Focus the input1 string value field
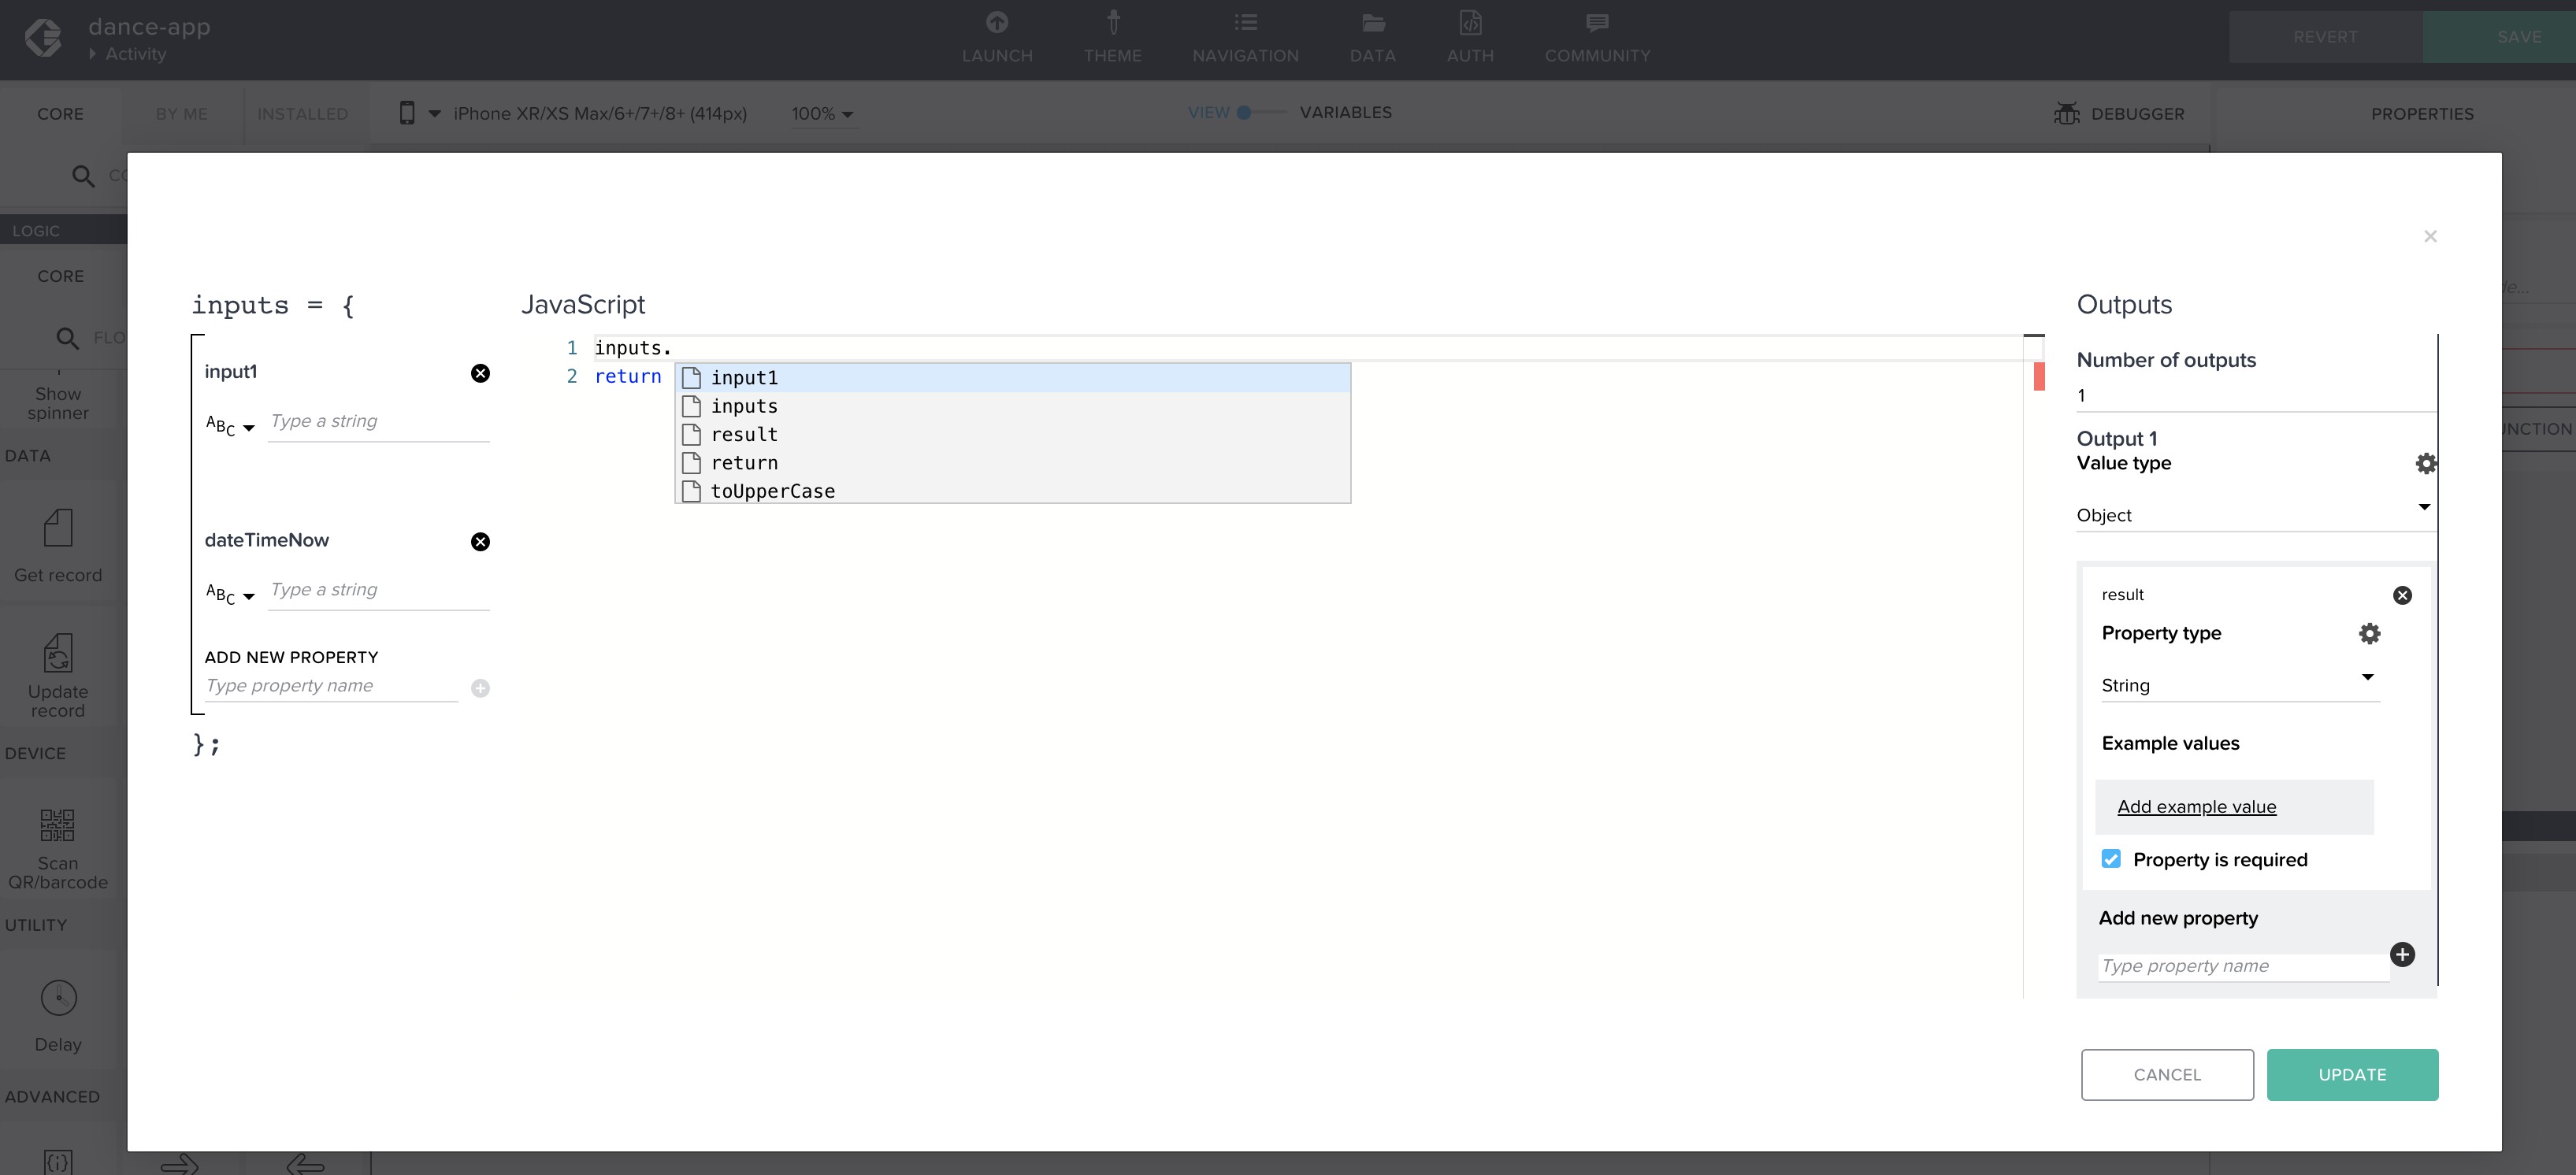The width and height of the screenshot is (2576, 1175). 379,422
